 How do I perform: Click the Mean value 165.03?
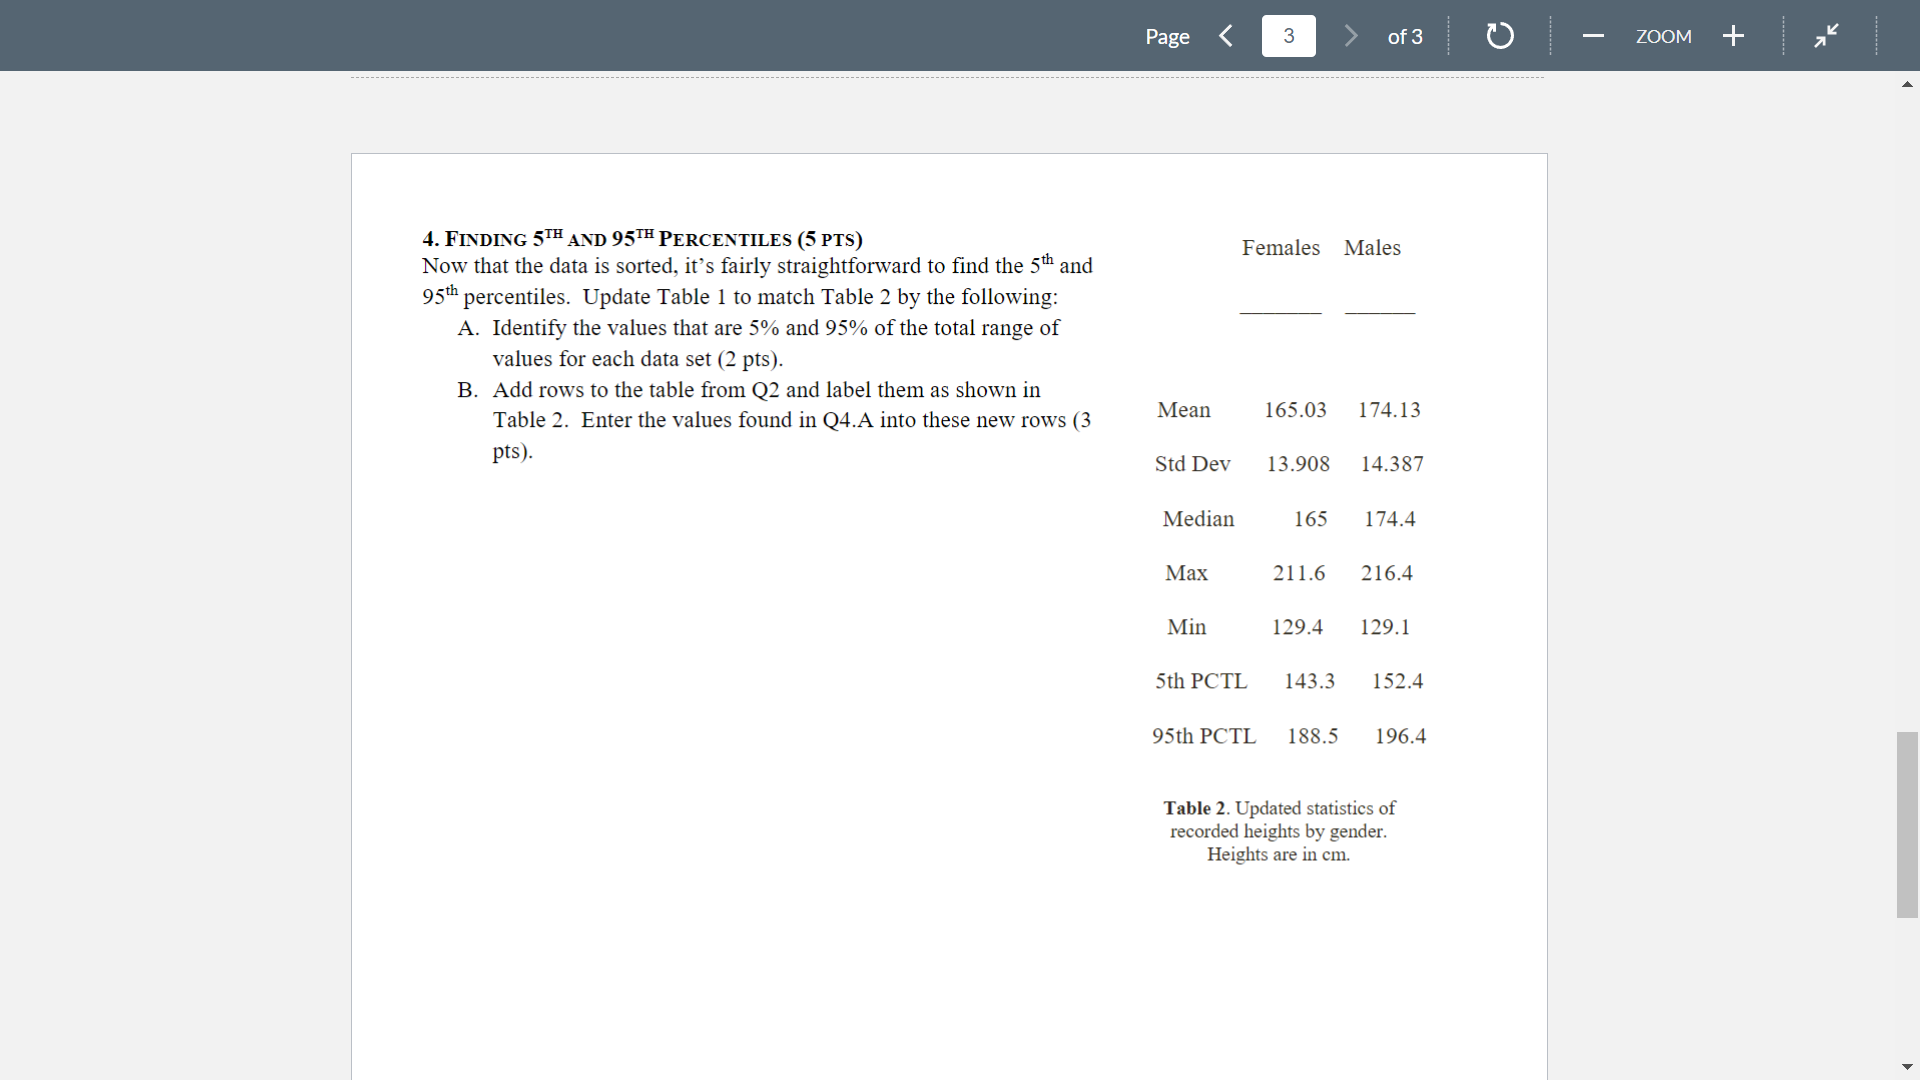1296,410
